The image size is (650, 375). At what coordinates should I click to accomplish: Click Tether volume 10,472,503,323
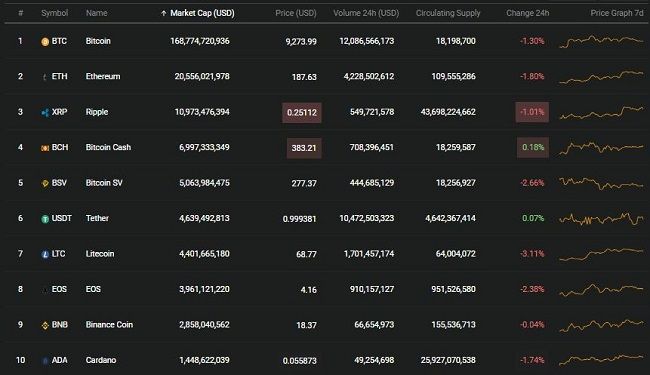[x=366, y=218]
